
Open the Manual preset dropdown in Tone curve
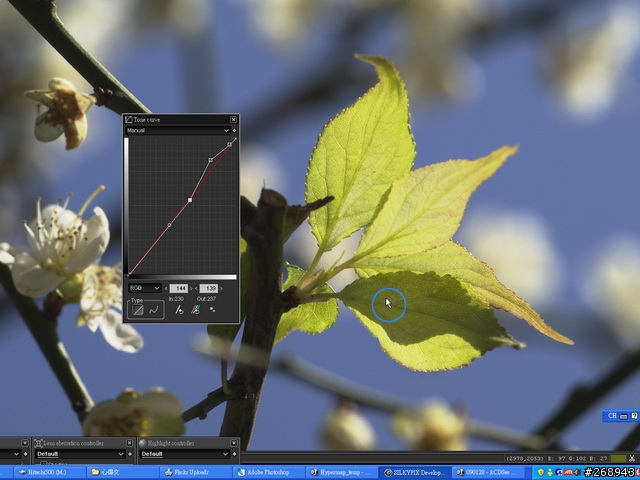click(x=178, y=131)
